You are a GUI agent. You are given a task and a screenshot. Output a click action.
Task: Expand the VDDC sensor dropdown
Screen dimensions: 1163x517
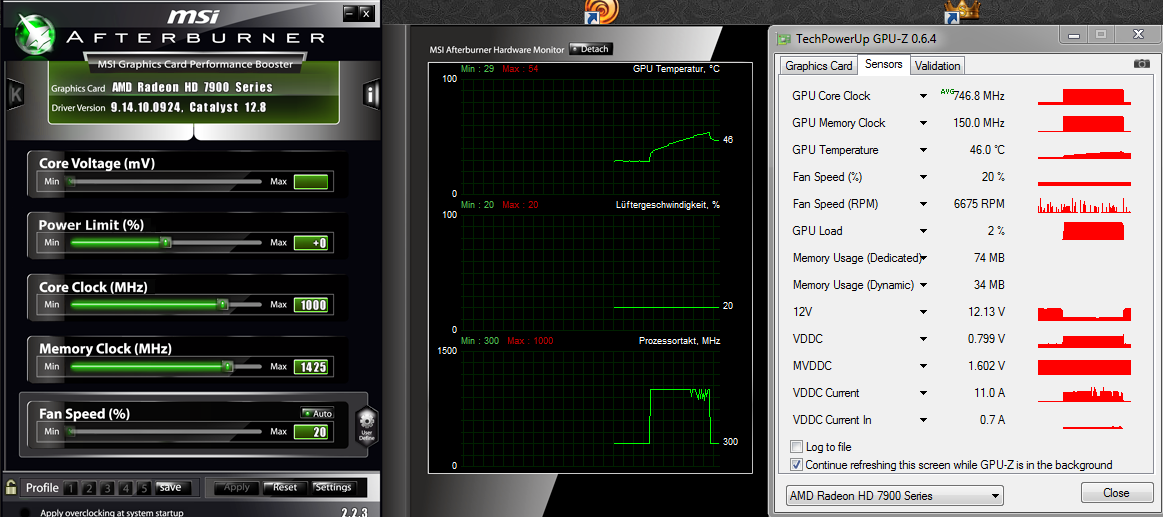pyautogui.click(x=923, y=339)
